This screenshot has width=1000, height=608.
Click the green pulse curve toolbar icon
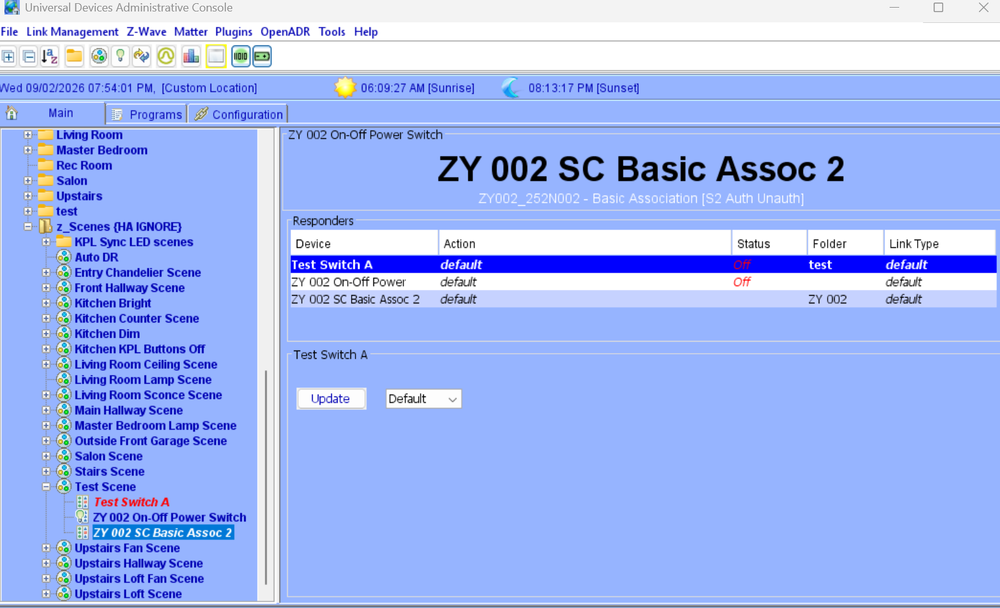pos(166,57)
